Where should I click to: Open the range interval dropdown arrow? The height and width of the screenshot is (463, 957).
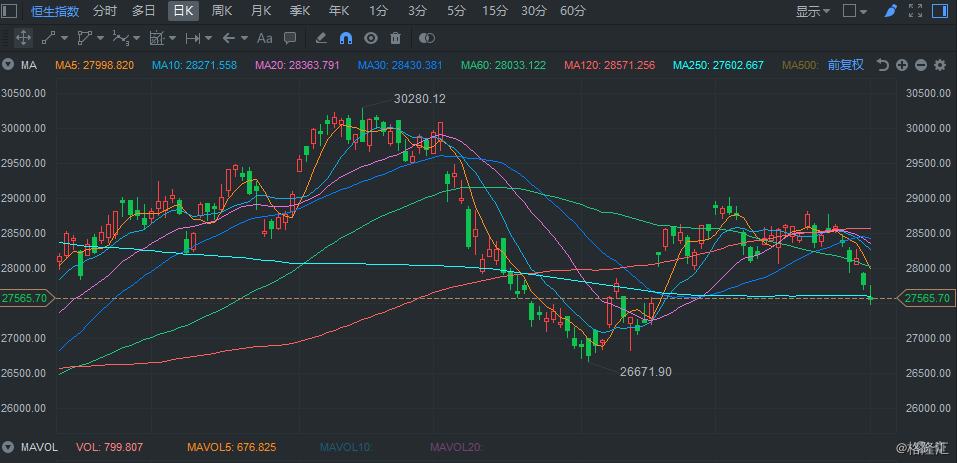click(209, 38)
